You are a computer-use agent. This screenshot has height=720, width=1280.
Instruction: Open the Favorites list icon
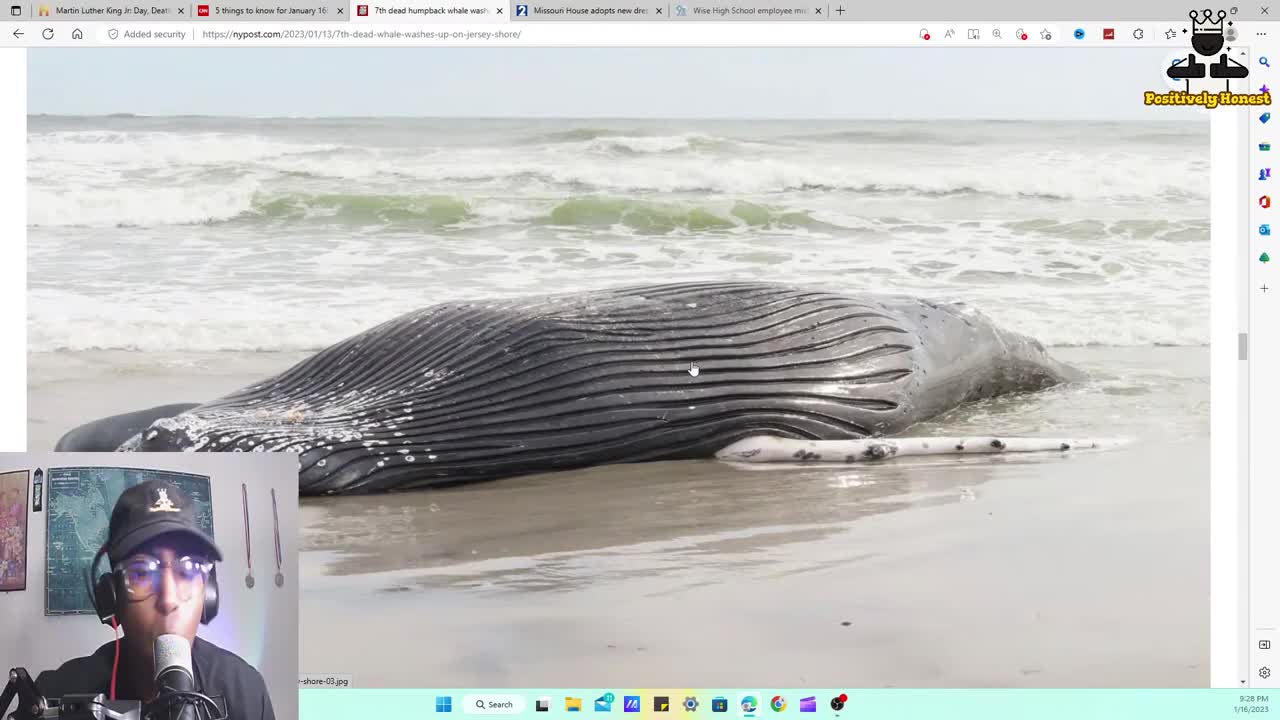click(x=1170, y=34)
